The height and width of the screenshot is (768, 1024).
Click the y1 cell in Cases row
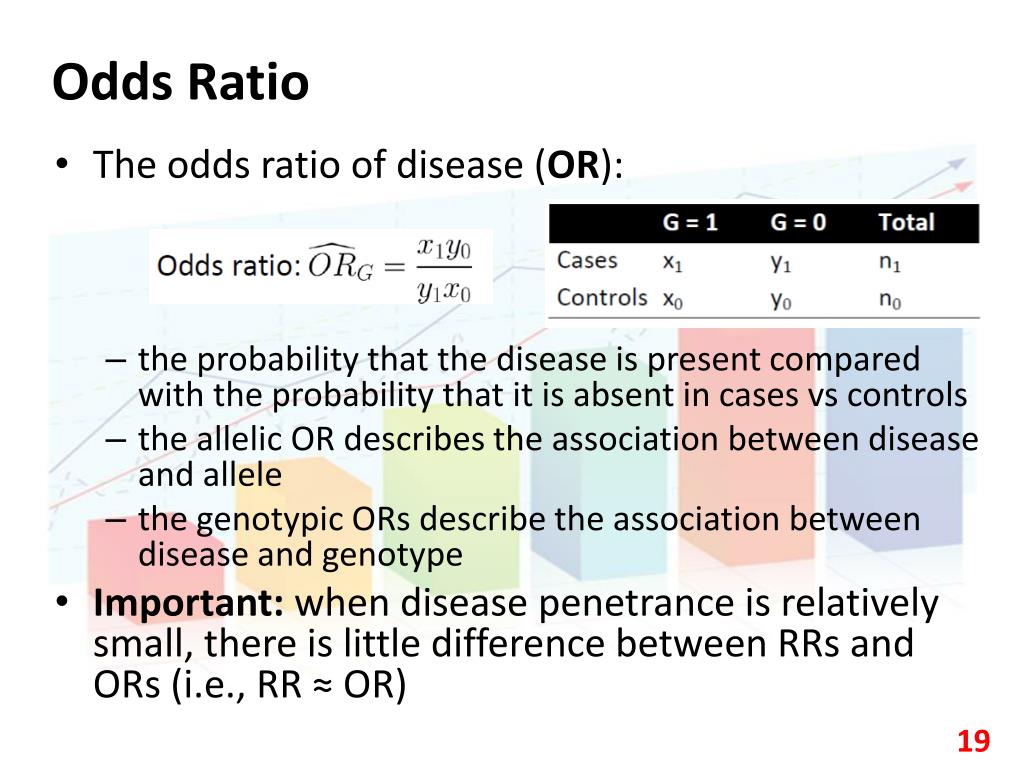tap(781, 262)
